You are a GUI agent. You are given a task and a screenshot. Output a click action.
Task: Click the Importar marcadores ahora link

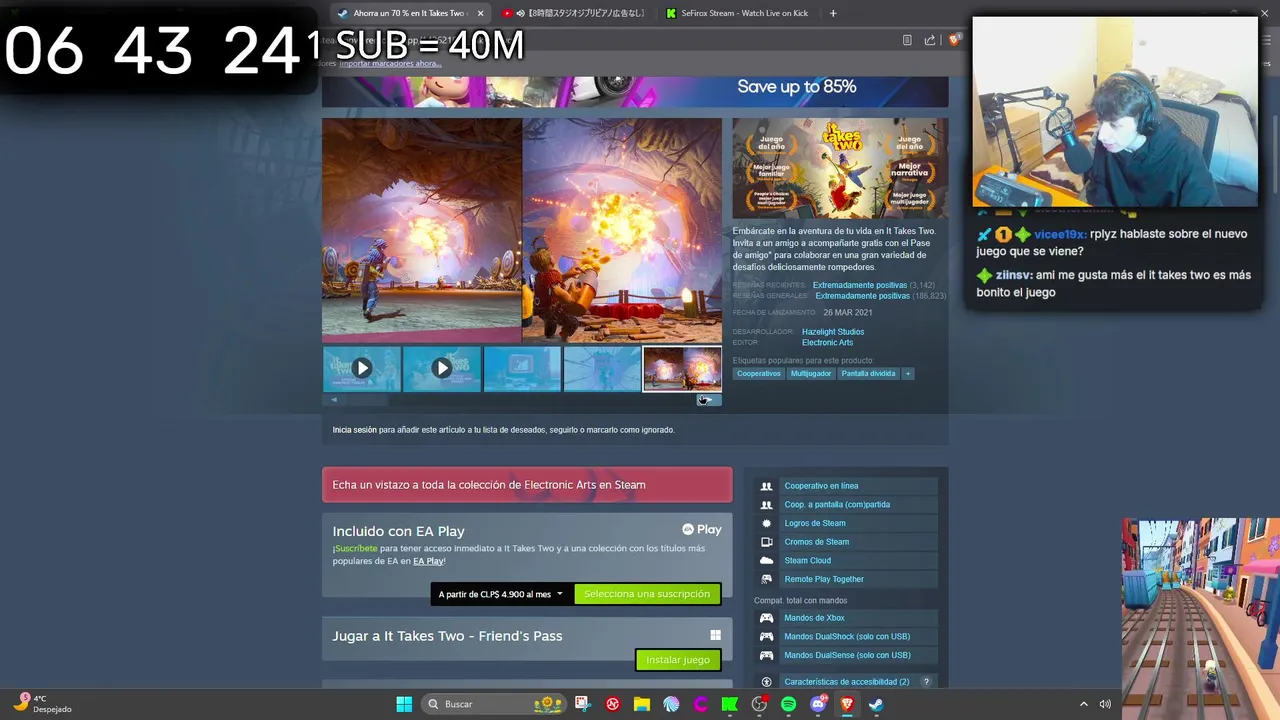click(x=390, y=63)
